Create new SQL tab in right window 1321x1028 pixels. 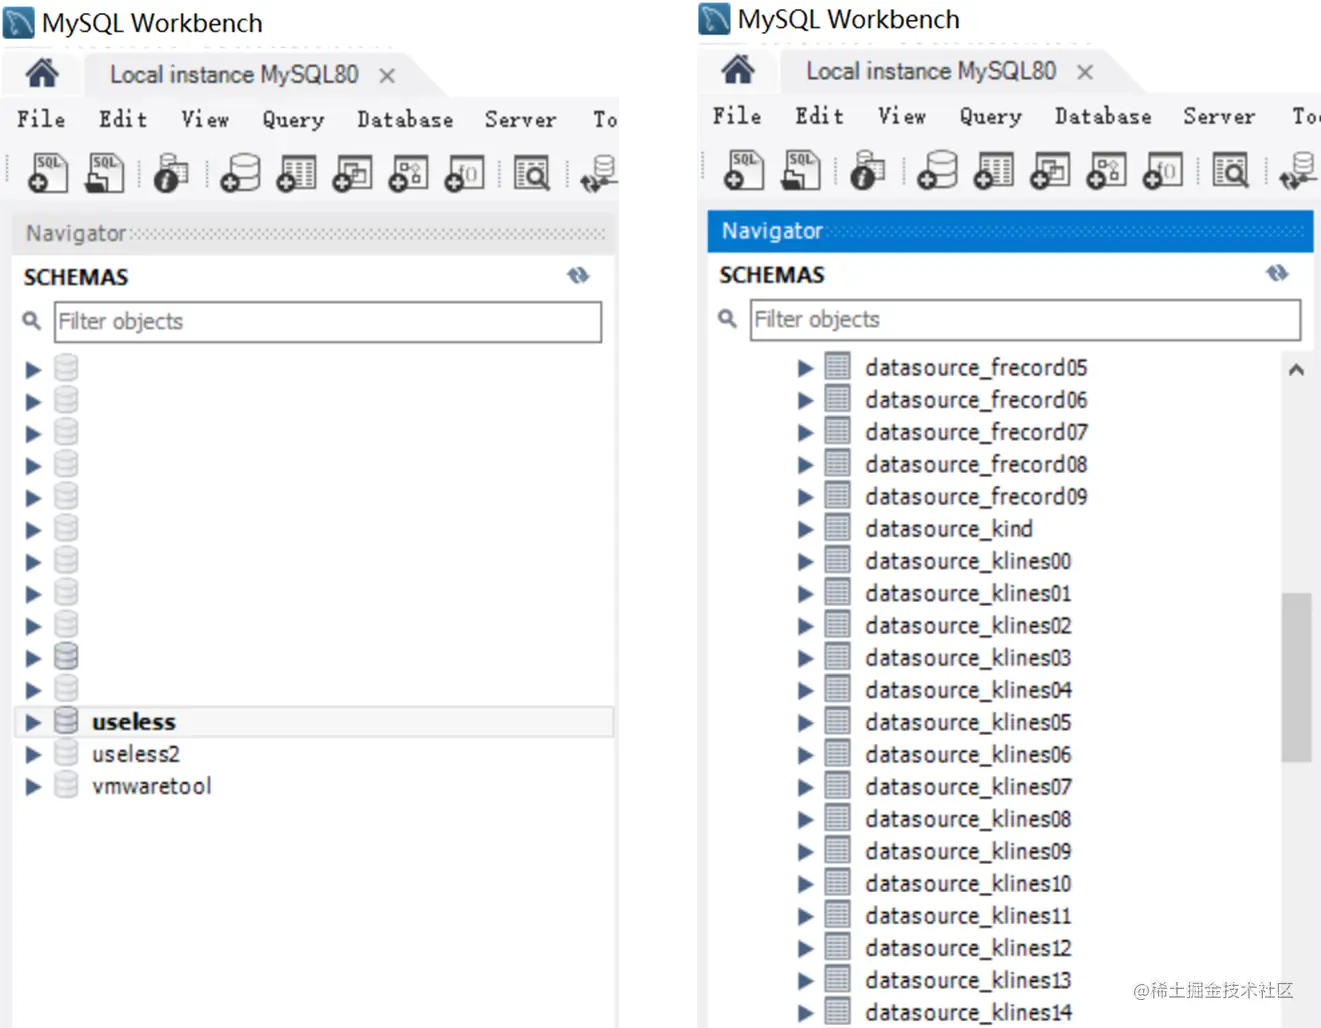point(743,169)
